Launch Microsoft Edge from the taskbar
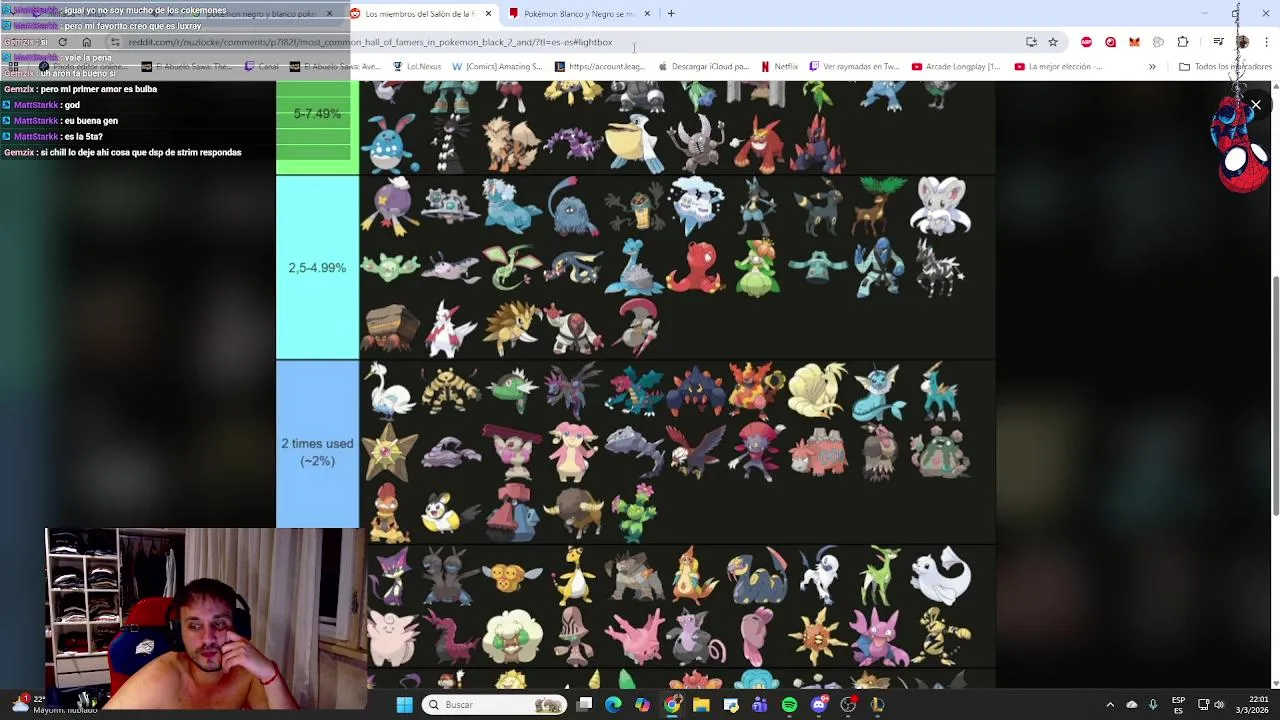 pos(613,705)
